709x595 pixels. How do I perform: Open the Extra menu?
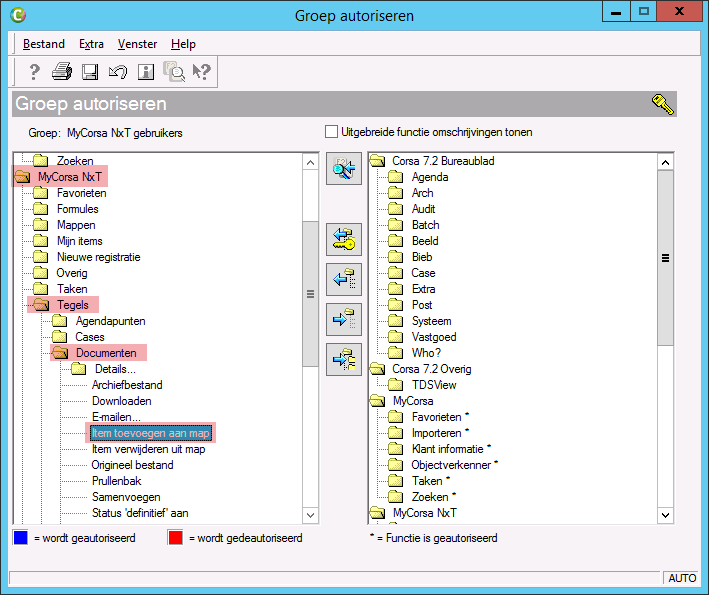tap(91, 44)
